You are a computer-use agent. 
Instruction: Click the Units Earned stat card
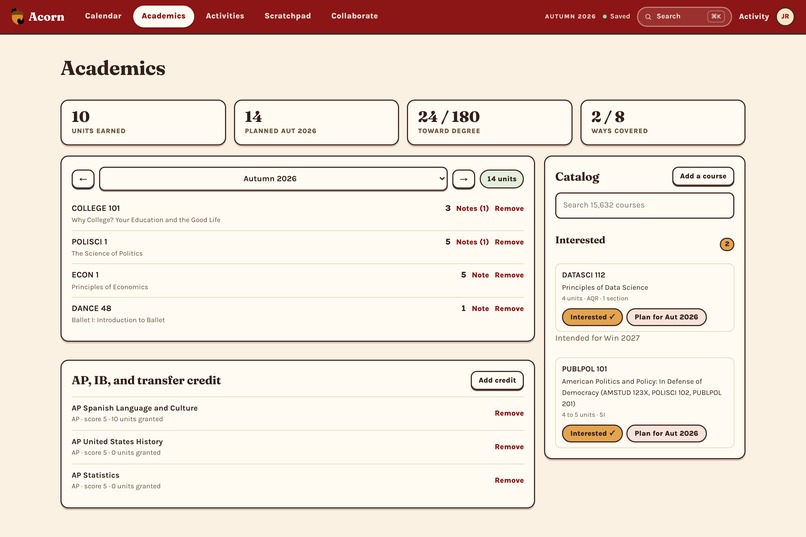143,122
